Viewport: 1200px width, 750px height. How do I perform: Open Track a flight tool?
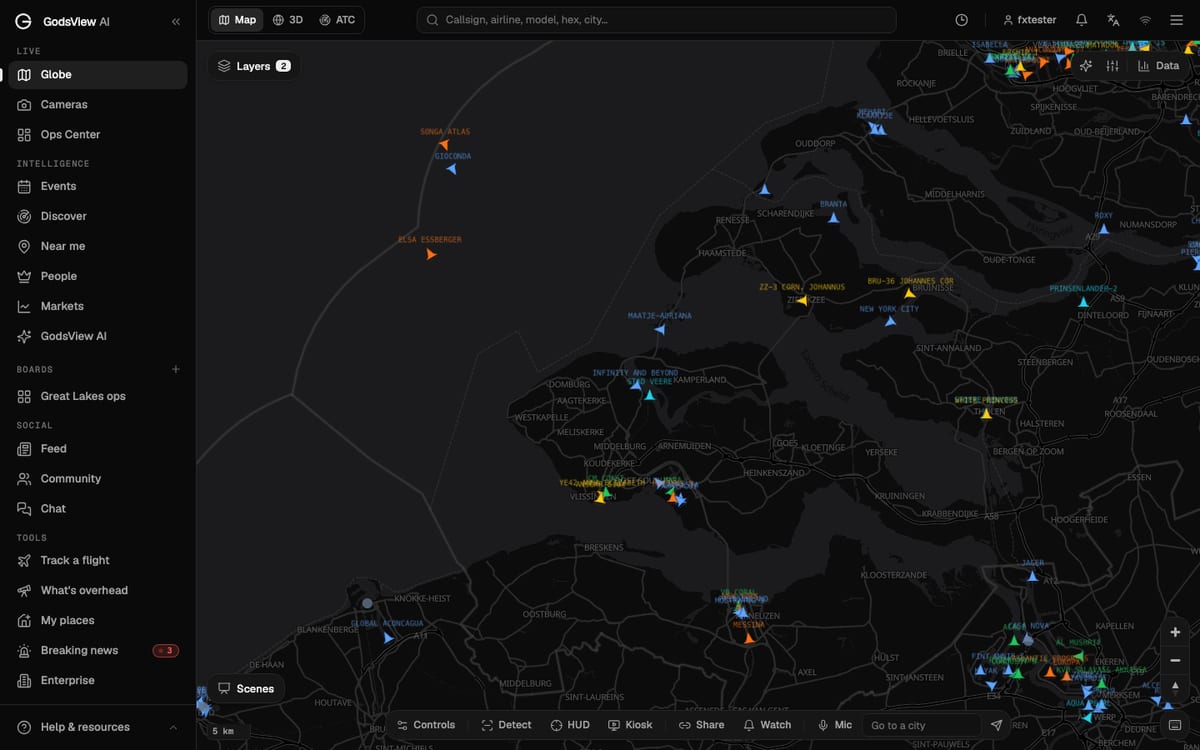click(98, 560)
